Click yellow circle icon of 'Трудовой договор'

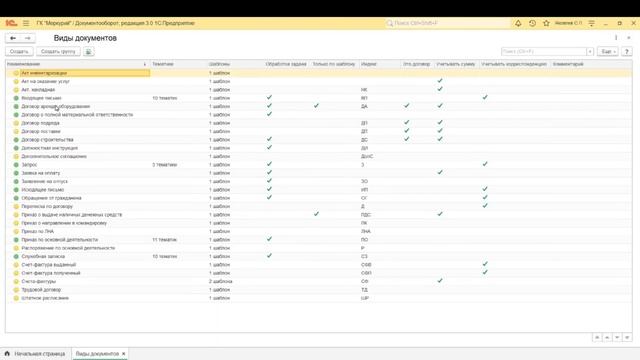(16, 290)
